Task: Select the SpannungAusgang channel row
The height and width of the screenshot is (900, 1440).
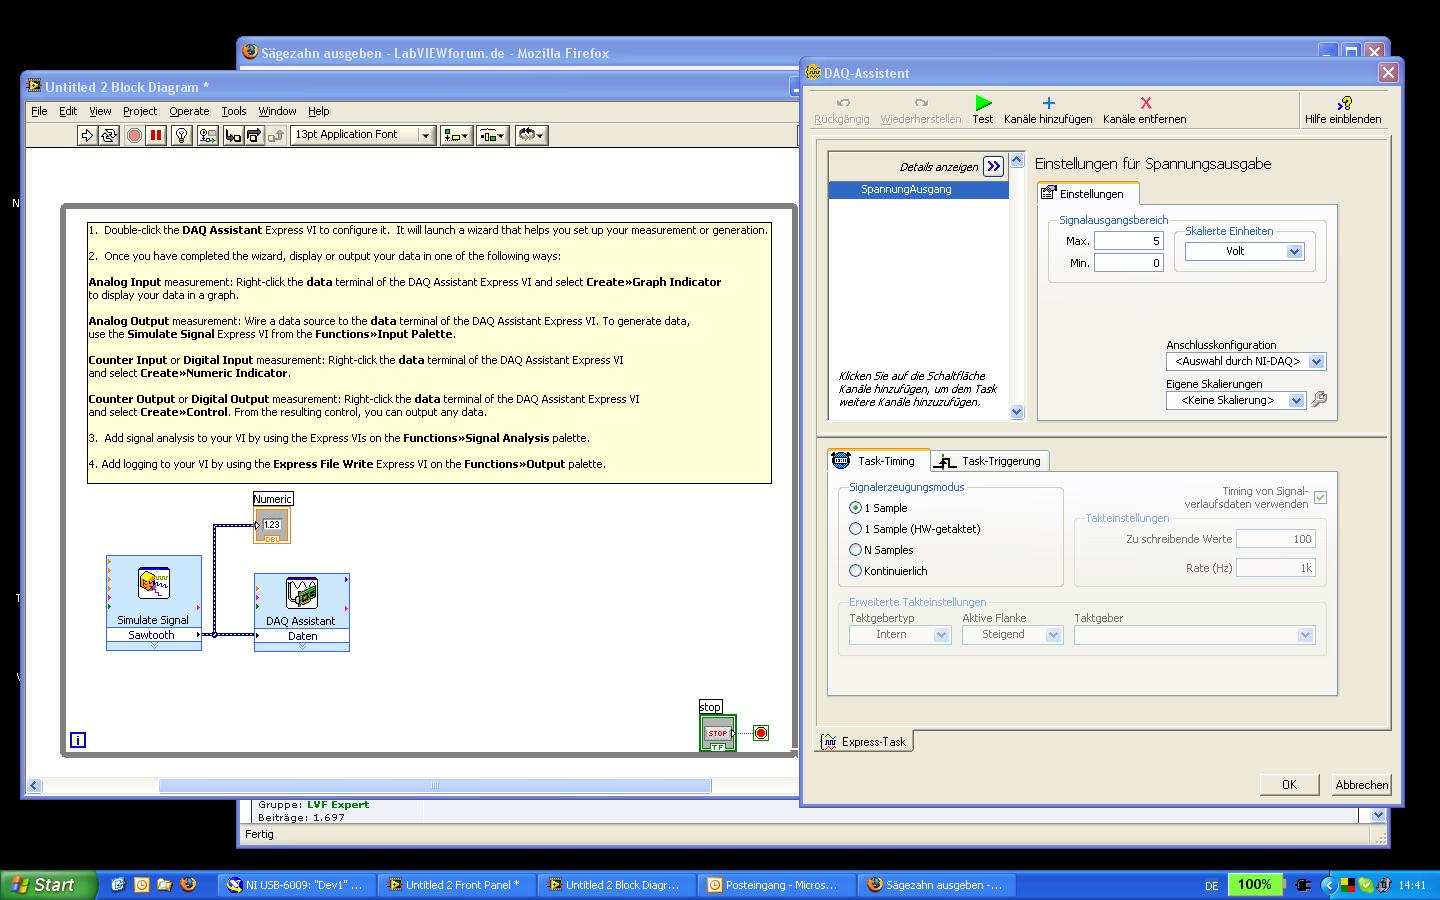Action: 918,190
